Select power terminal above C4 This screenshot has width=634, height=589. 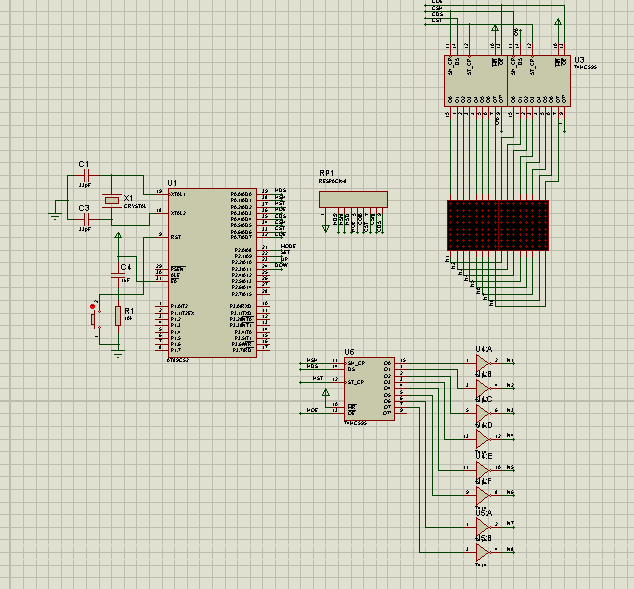coord(118,235)
